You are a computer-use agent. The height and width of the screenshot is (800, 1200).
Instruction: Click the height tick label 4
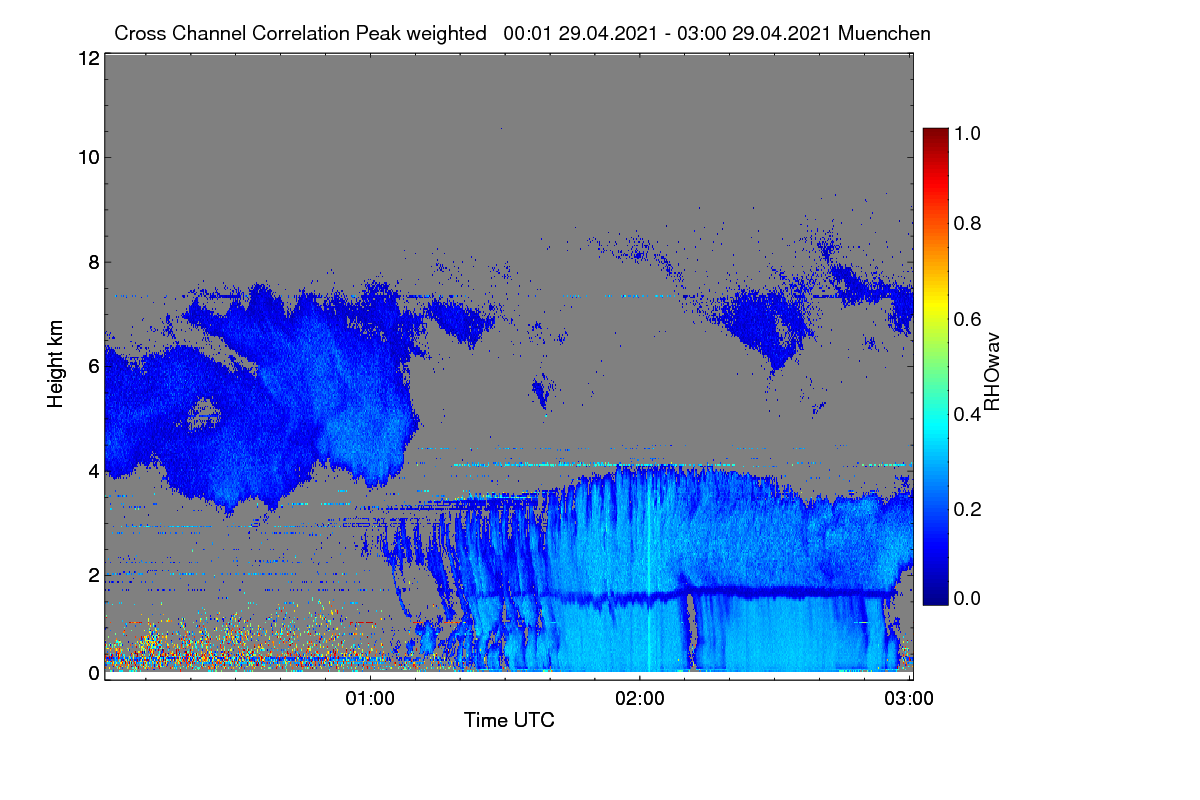coord(92,470)
